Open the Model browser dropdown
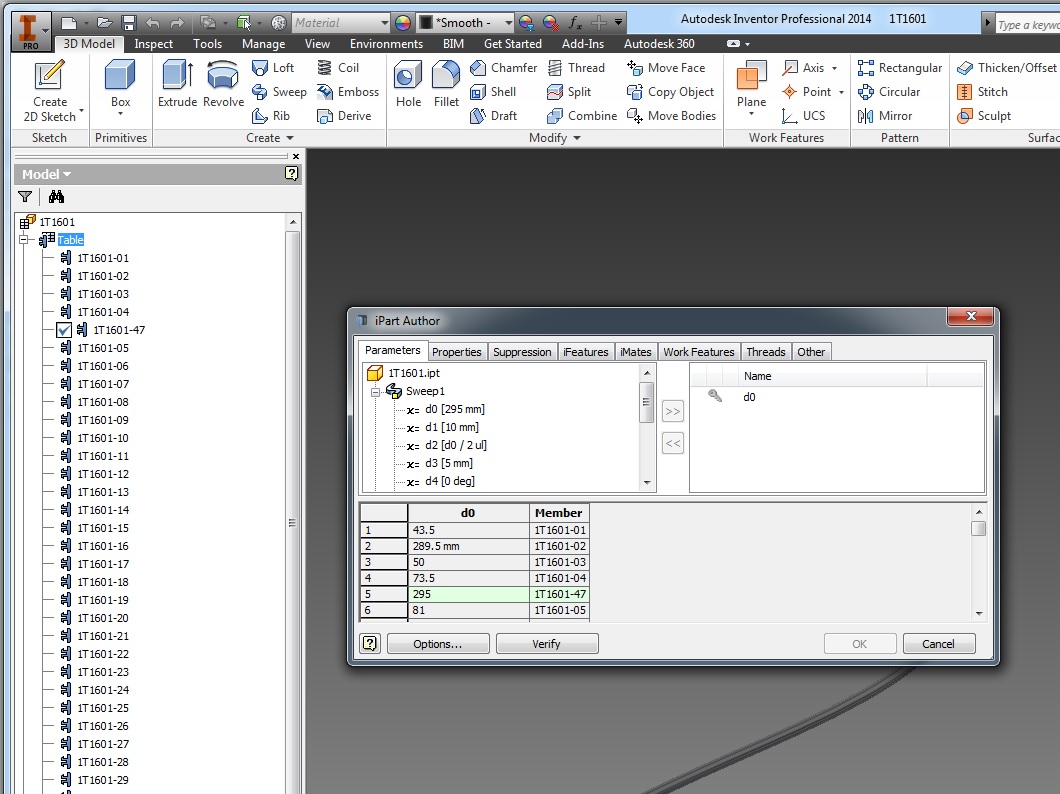1060x794 pixels. pyautogui.click(x=46, y=174)
